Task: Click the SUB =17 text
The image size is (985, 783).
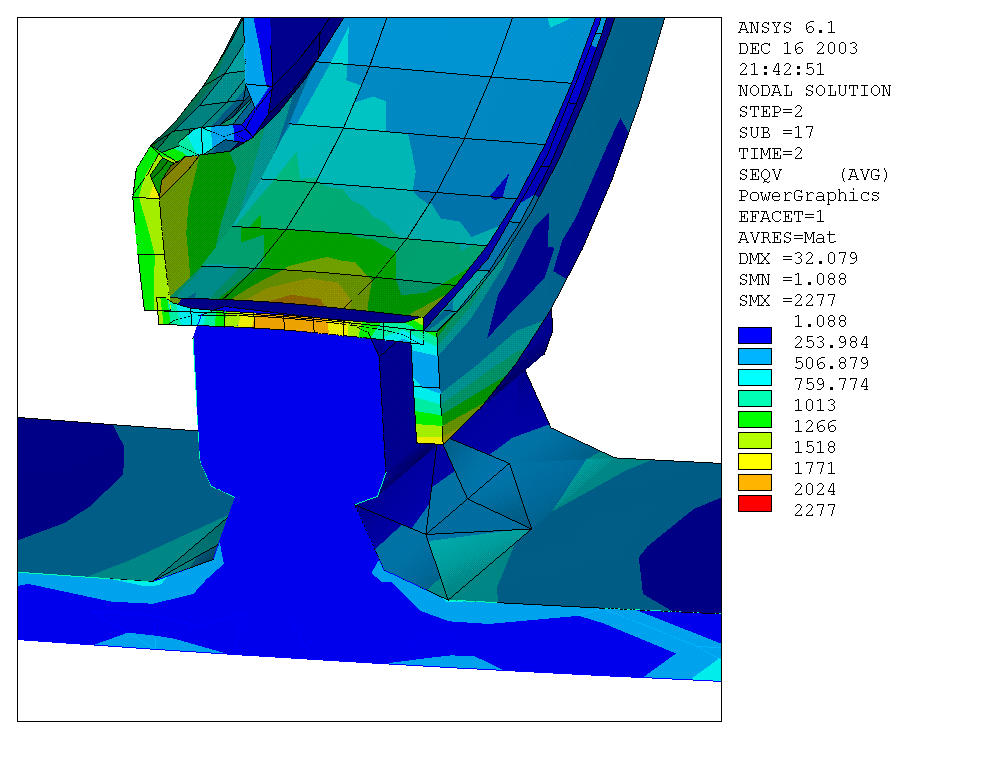Action: click(x=776, y=133)
